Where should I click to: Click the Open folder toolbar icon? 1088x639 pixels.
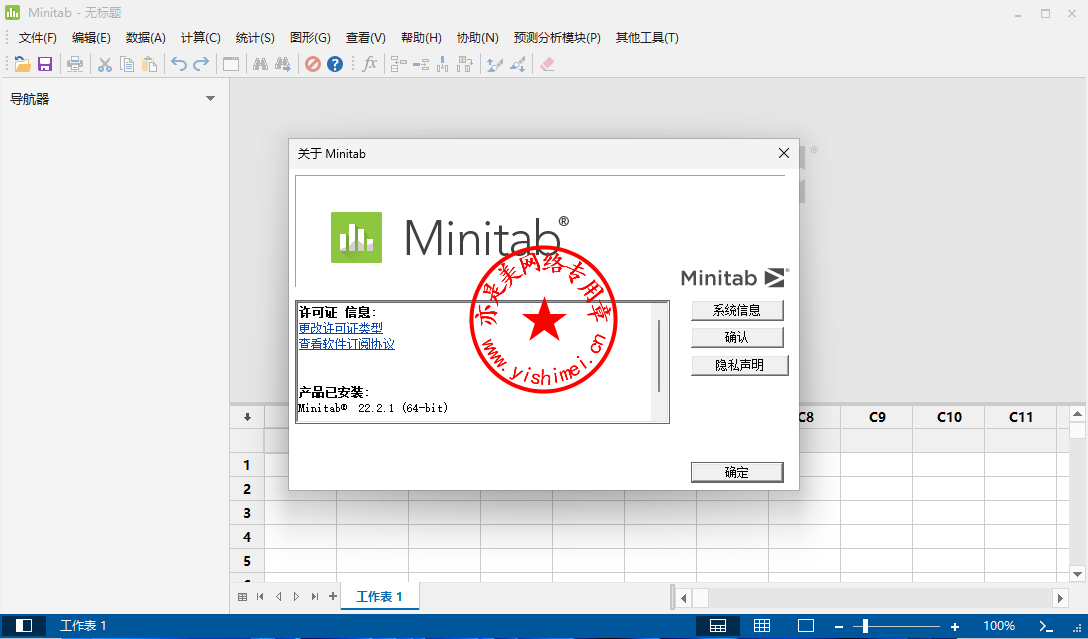coord(22,65)
